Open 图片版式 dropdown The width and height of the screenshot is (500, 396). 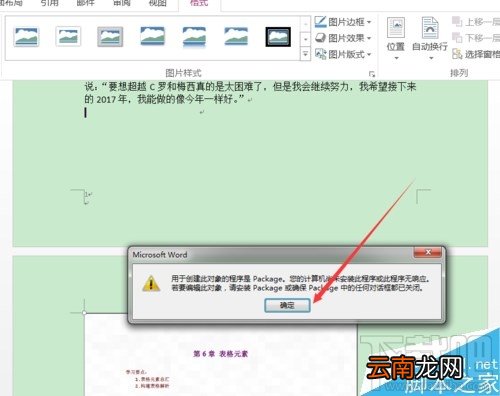[x=344, y=54]
